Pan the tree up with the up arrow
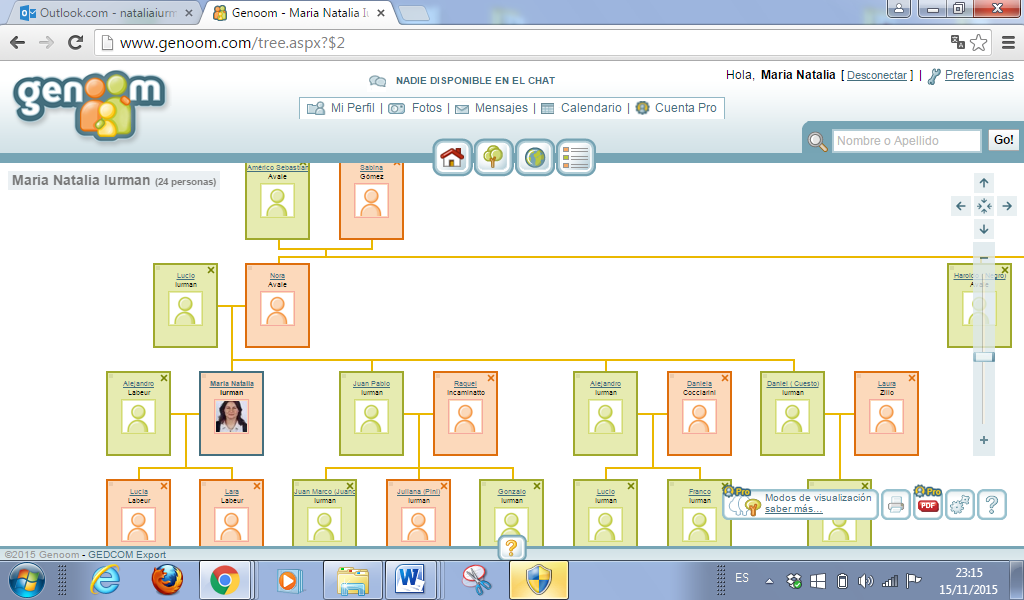Screen dimensions: 1024x600 pos(984,183)
